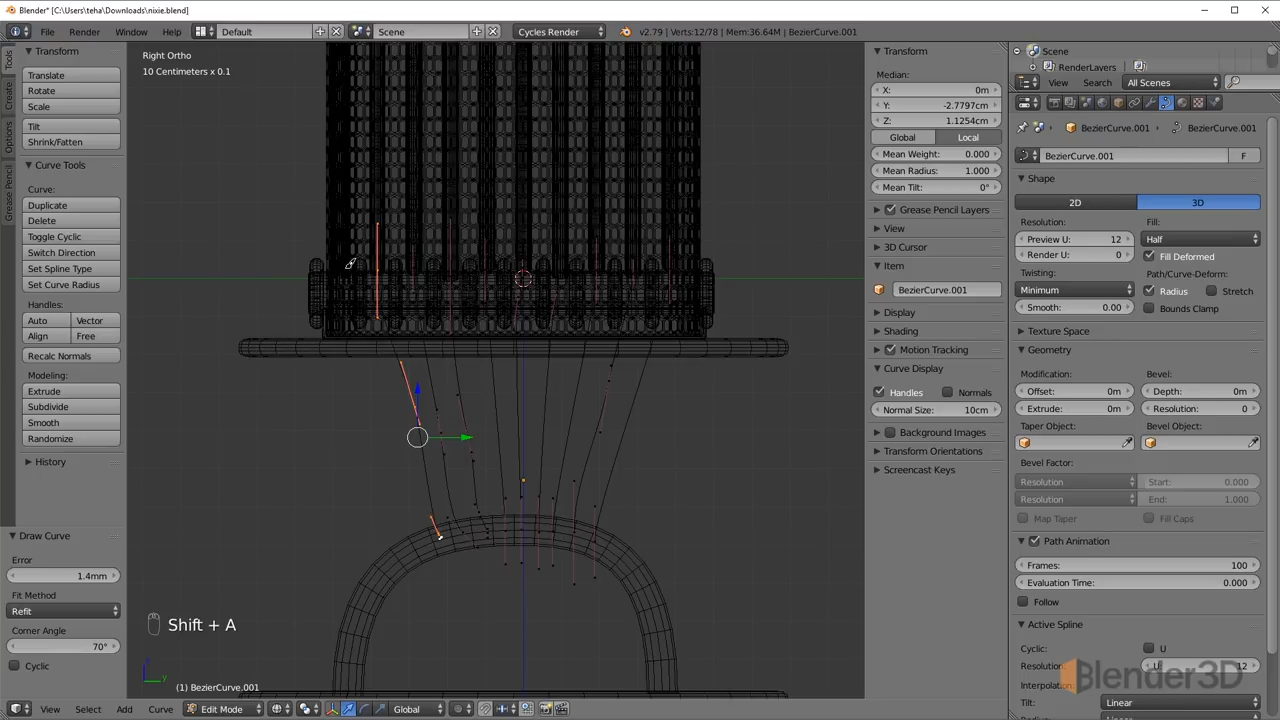This screenshot has width=1280, height=720.
Task: Select the translate manipulator arrow icon
Action: point(348,709)
